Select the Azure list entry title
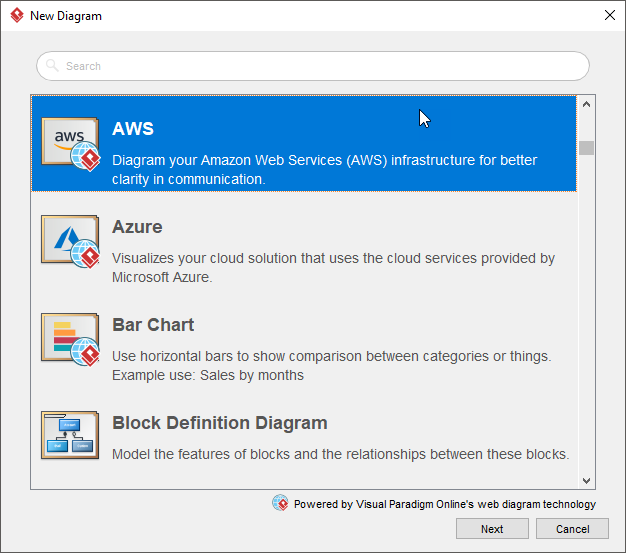 pos(137,227)
